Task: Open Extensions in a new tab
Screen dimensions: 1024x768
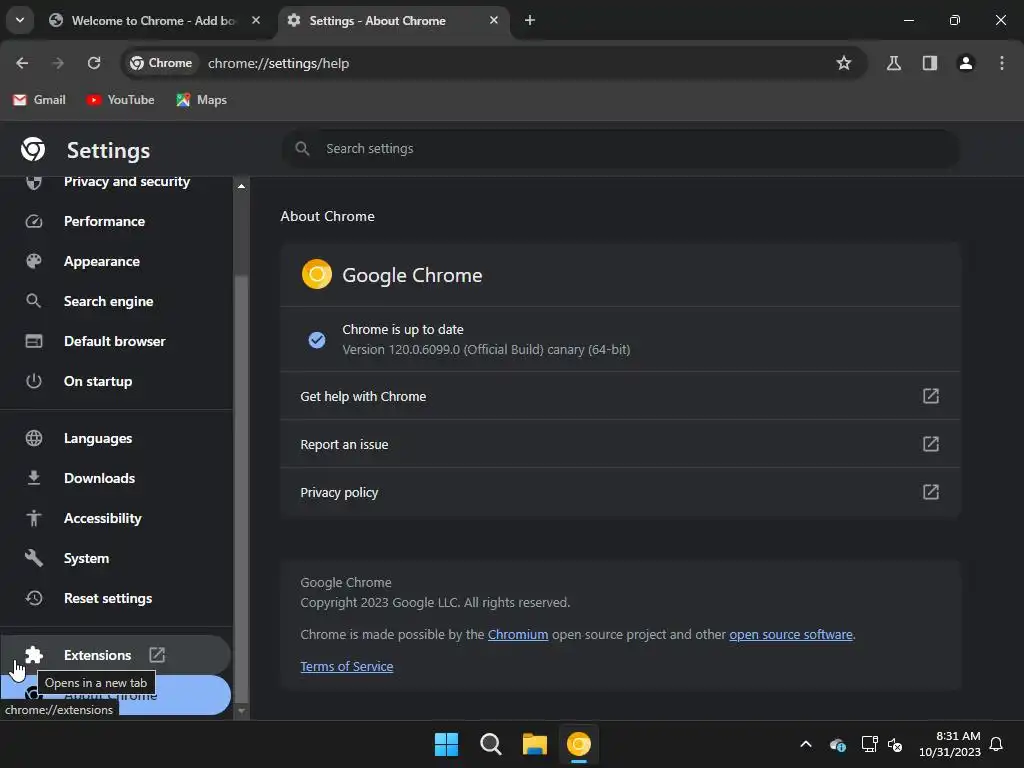Action: (x=116, y=655)
